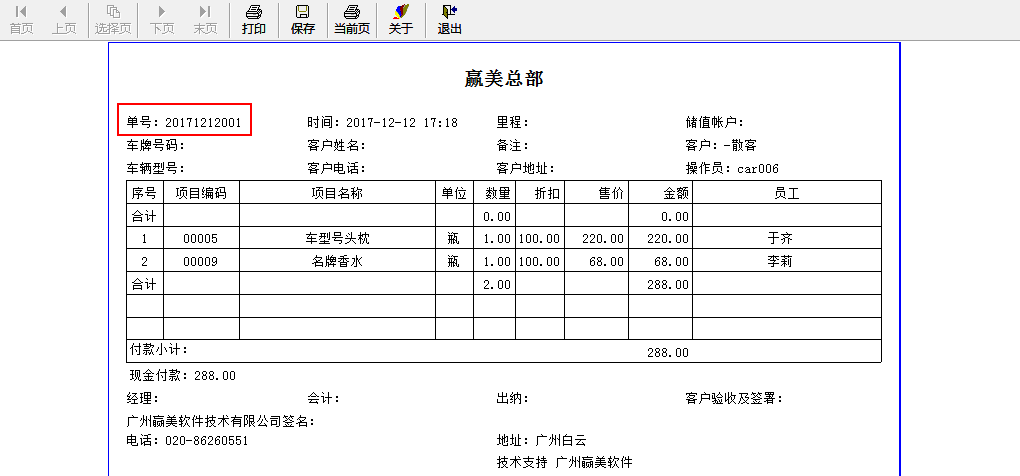Exit the preview with 退出
The image size is (1020, 476).
click(x=449, y=19)
